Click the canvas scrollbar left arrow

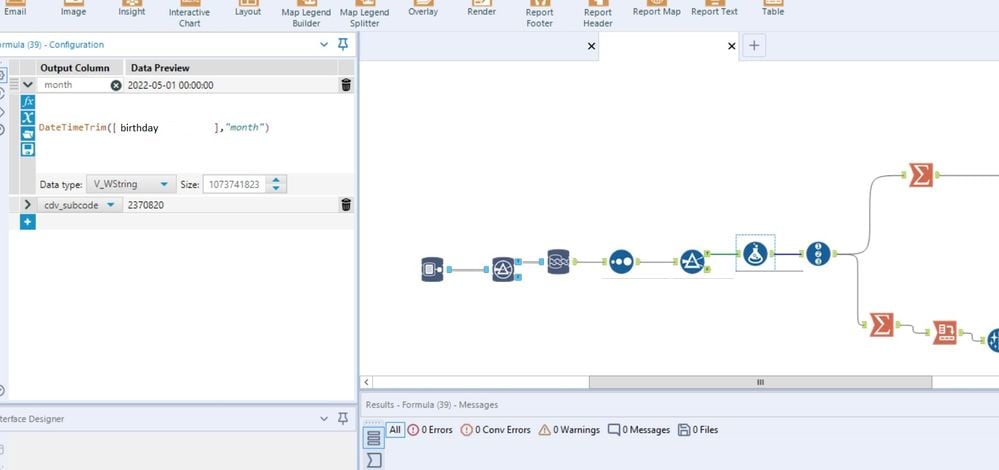pyautogui.click(x=366, y=382)
